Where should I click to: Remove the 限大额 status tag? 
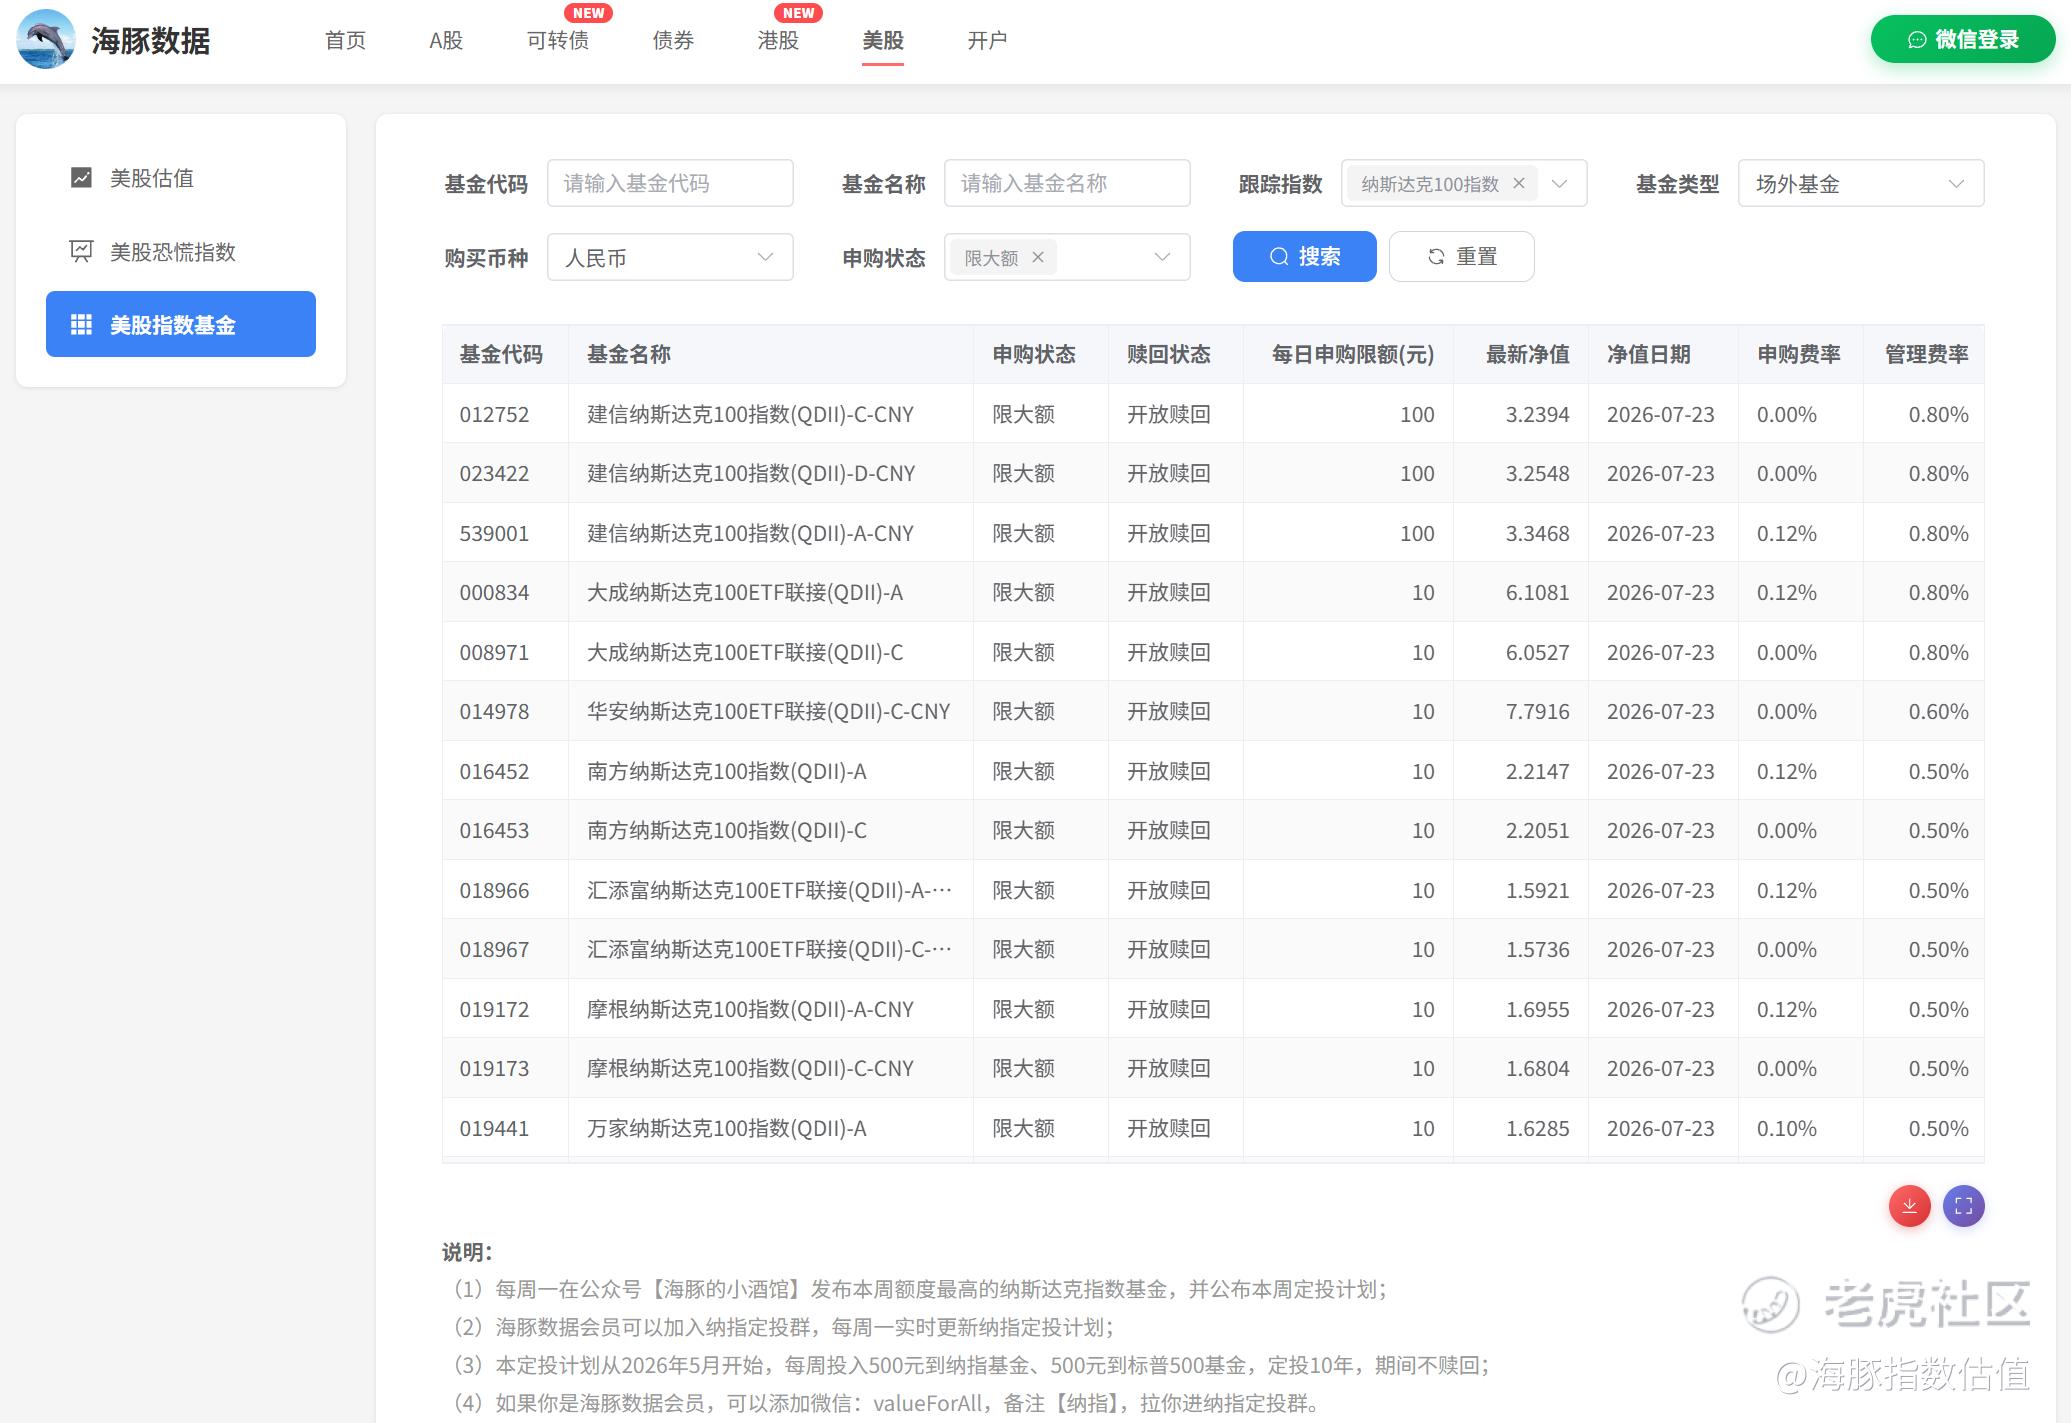1038,257
